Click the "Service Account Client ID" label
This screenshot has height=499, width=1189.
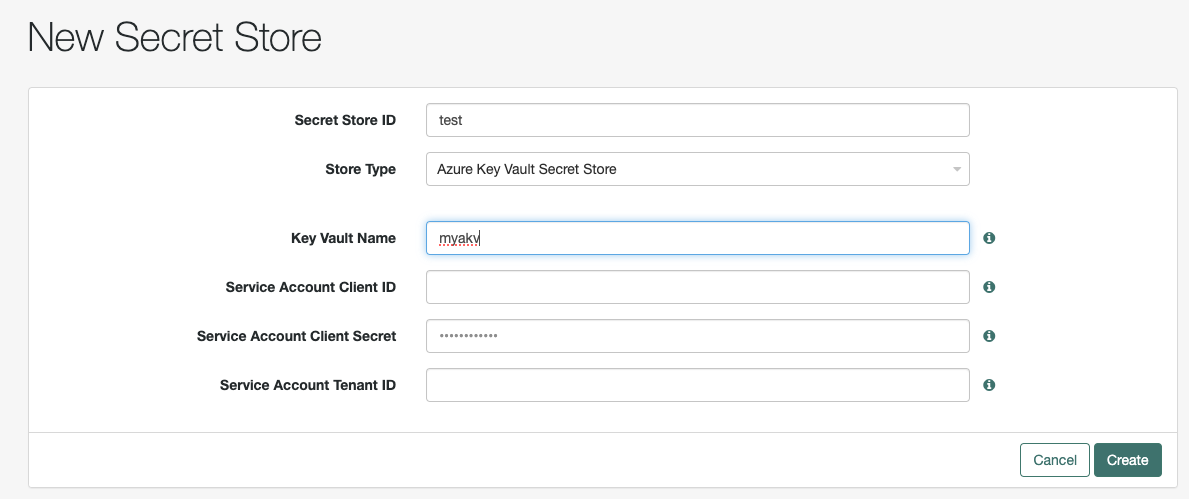point(311,287)
